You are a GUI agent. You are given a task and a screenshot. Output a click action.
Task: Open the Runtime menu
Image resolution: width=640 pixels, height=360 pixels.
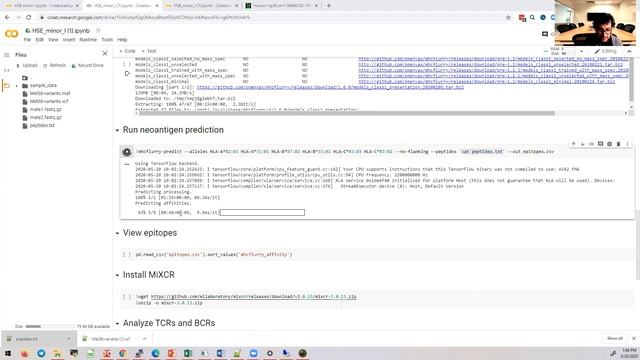click(x=88, y=40)
